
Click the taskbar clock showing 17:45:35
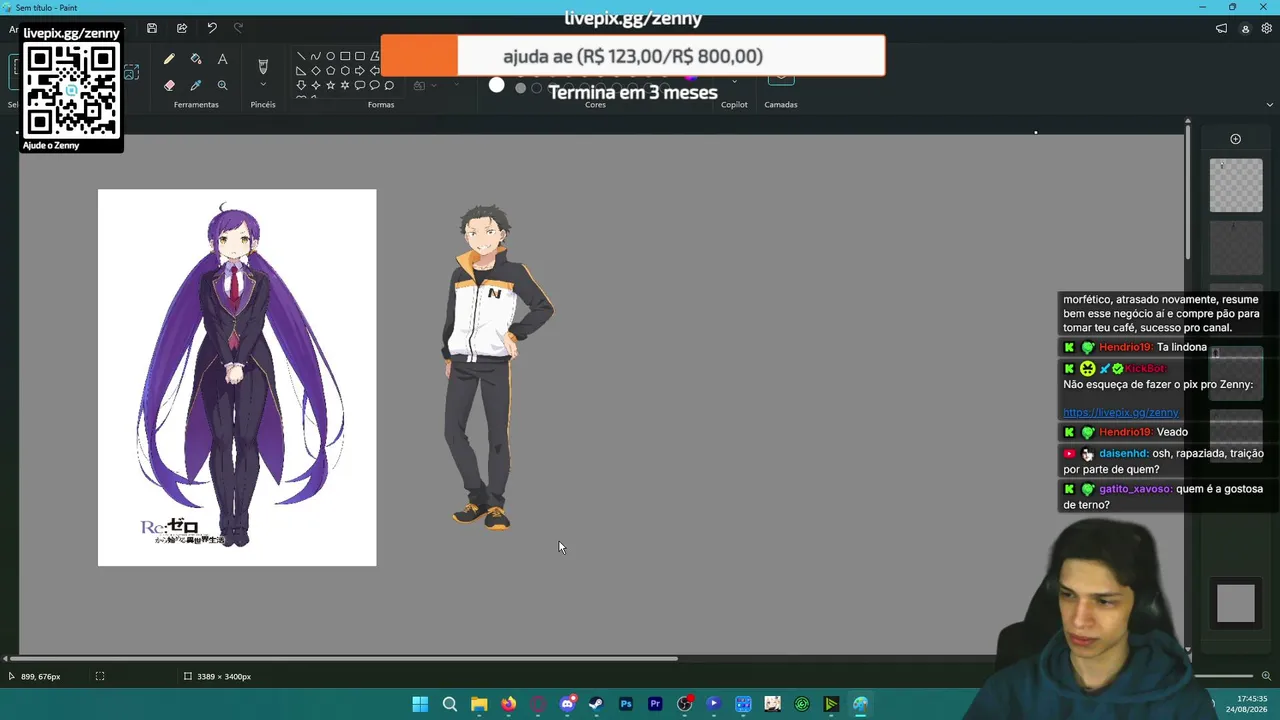point(1252,699)
